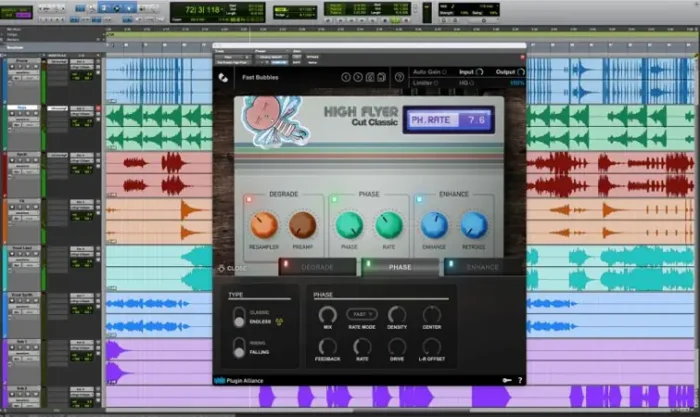Screen dimensions: 700x417
Task: Click the previous preset arrow icon
Action: click(346, 77)
